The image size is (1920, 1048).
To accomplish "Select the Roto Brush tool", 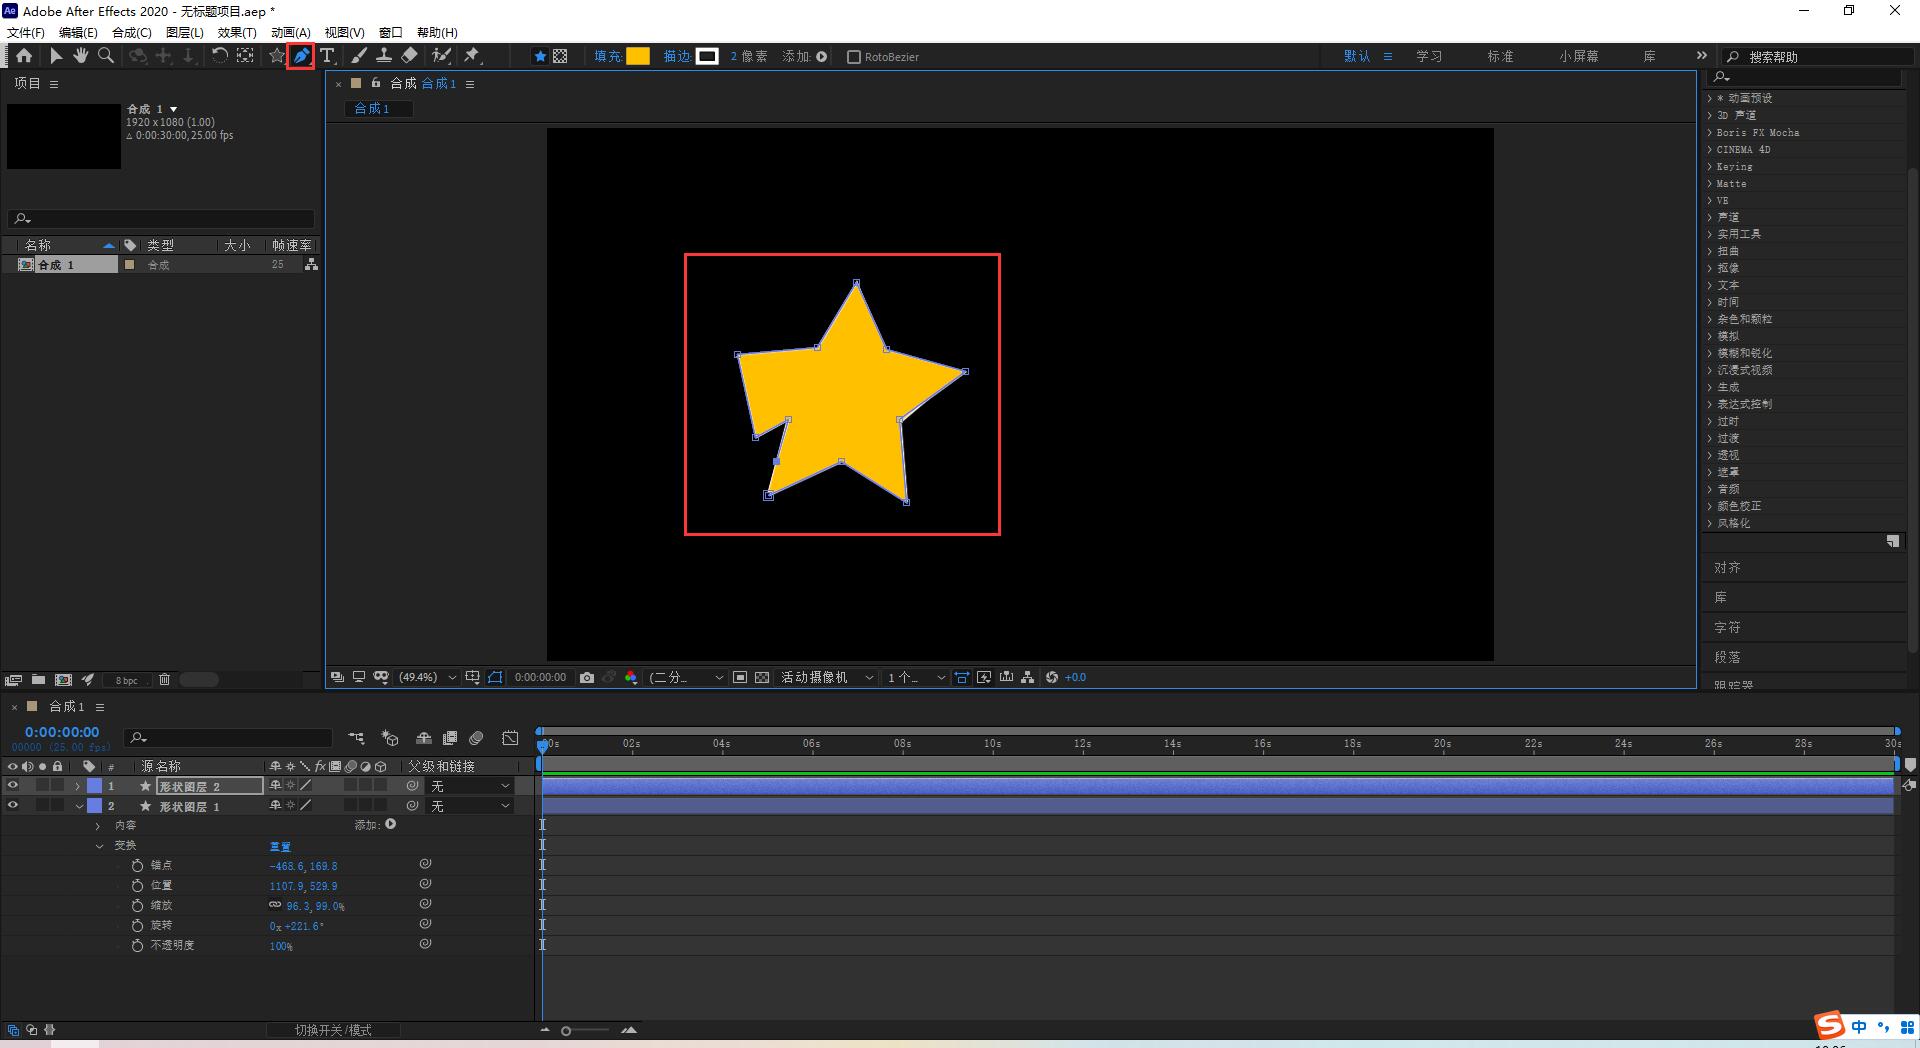I will click(x=441, y=56).
